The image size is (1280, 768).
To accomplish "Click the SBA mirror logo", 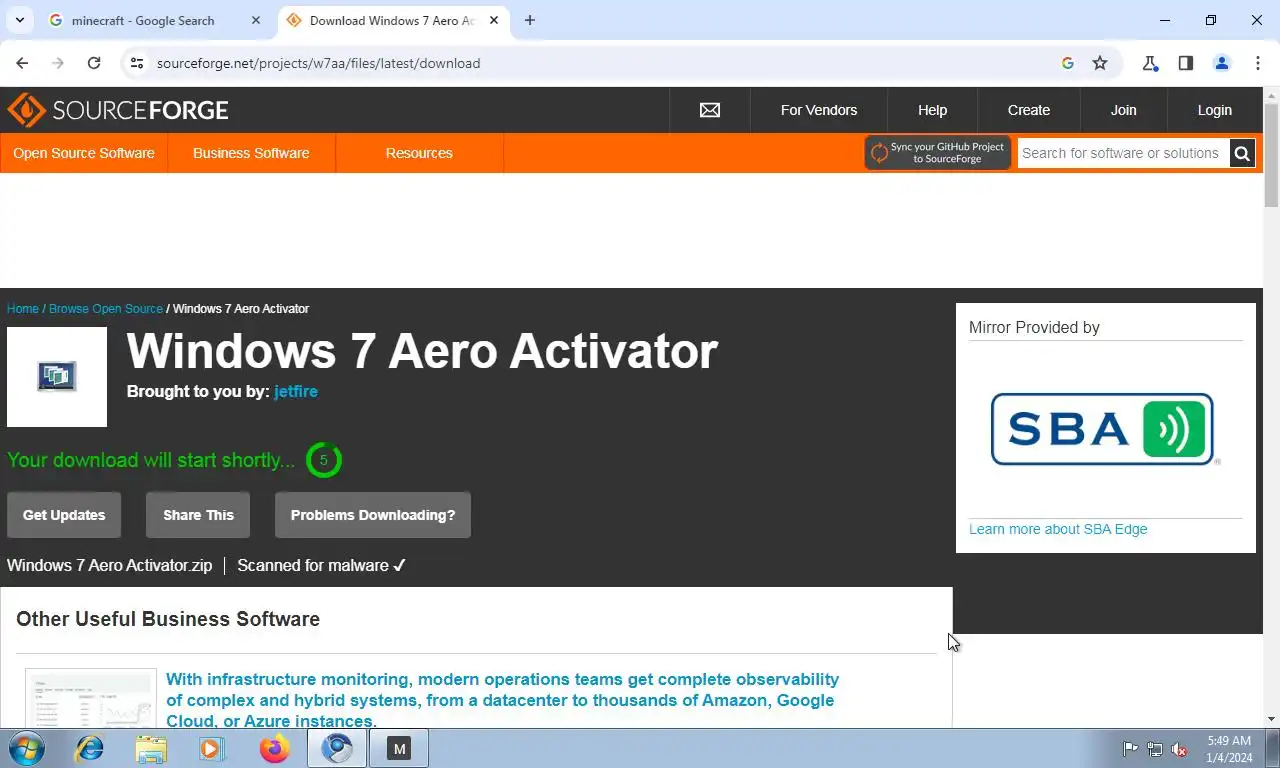I will click(1104, 429).
